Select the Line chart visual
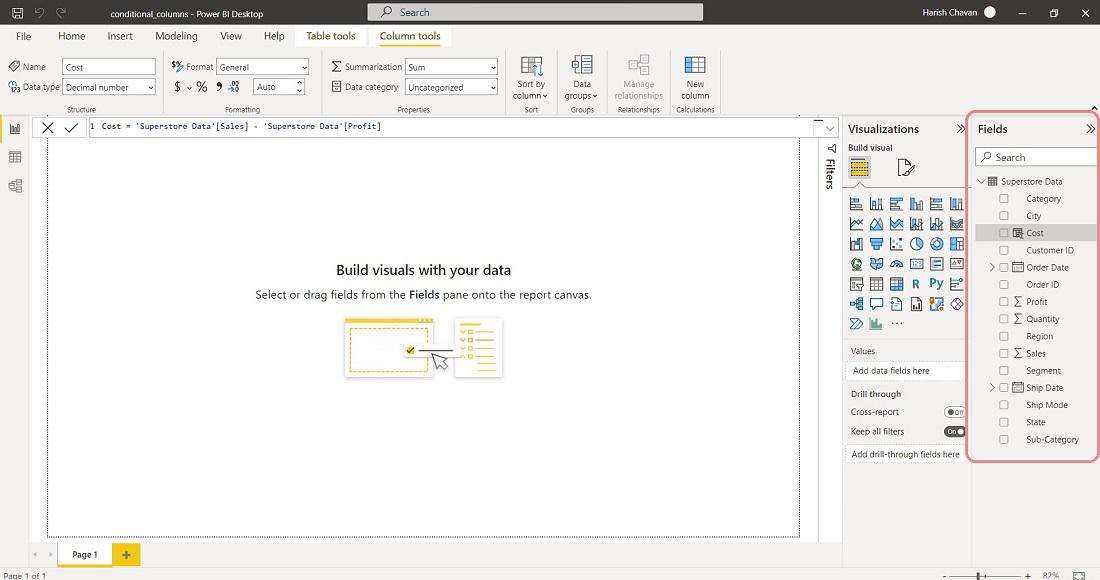The image size is (1100, 580). [x=856, y=224]
